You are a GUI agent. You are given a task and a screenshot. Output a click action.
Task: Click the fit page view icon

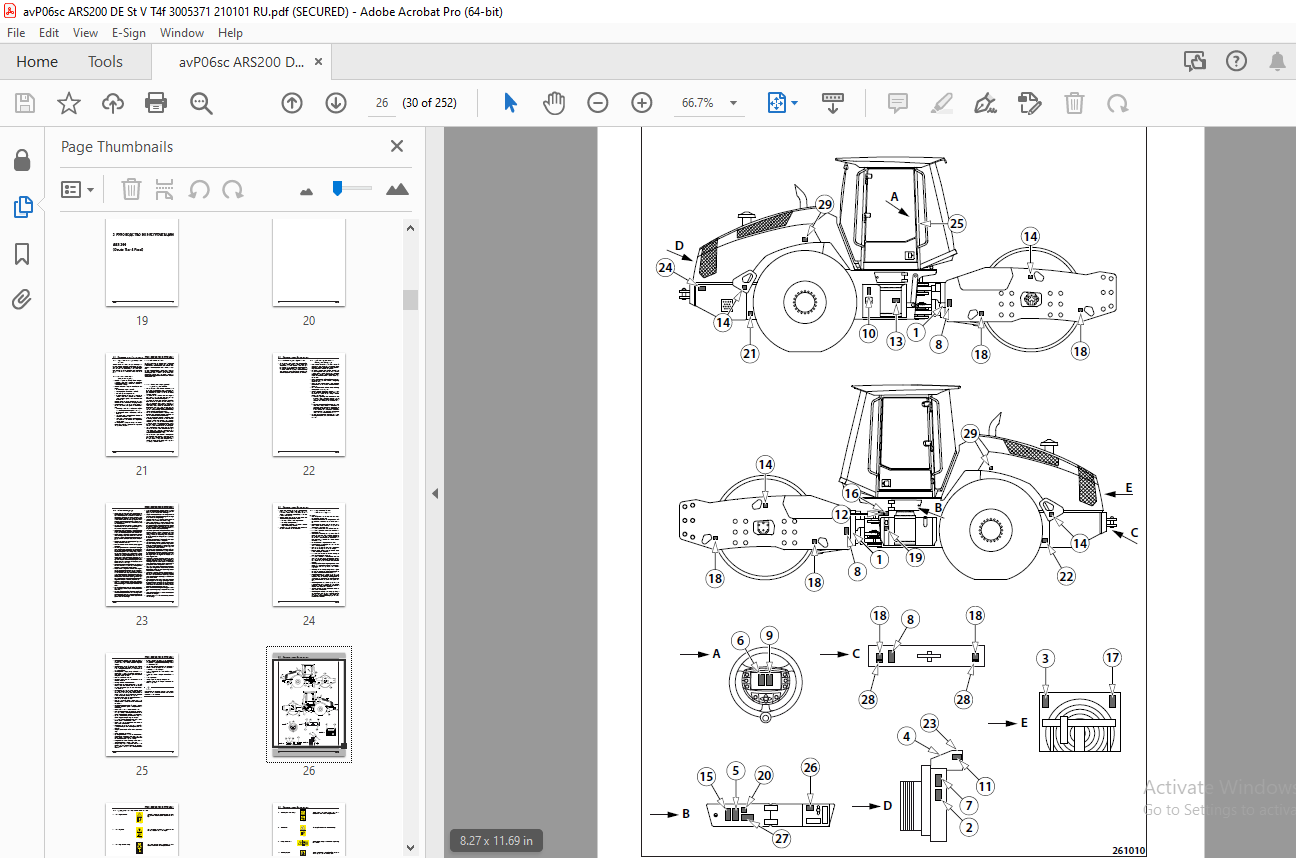pos(777,103)
